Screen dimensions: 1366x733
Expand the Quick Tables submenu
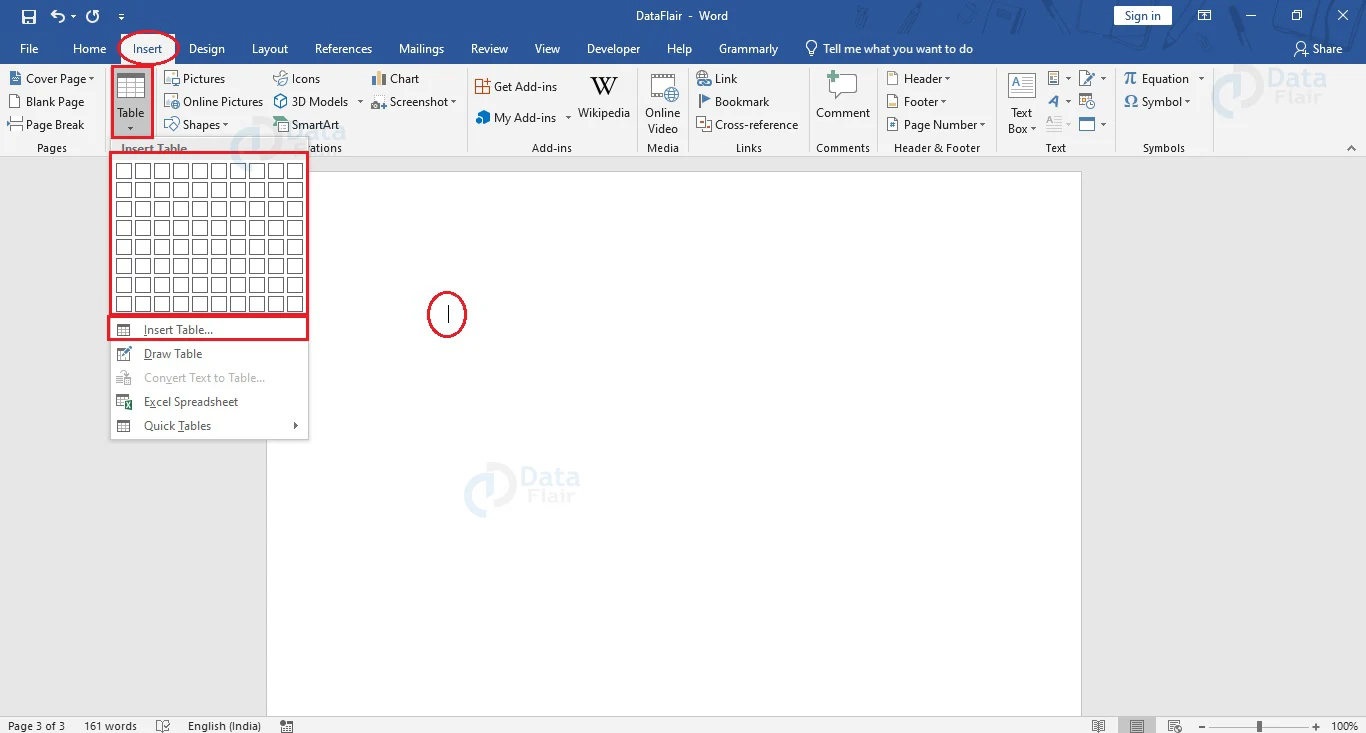click(209, 425)
